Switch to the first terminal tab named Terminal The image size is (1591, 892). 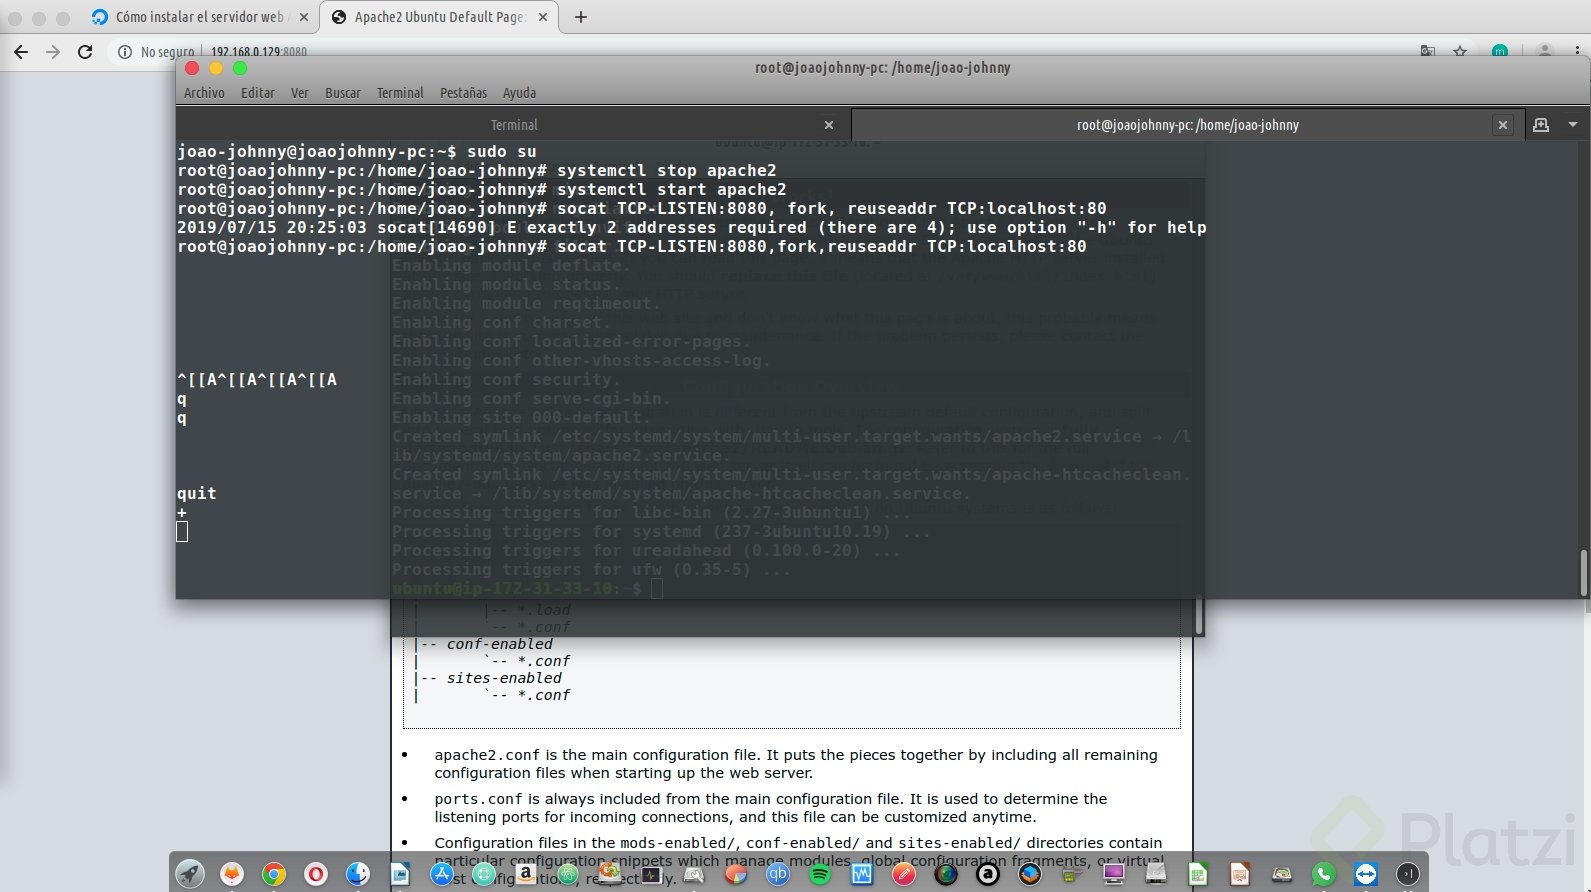pos(514,125)
